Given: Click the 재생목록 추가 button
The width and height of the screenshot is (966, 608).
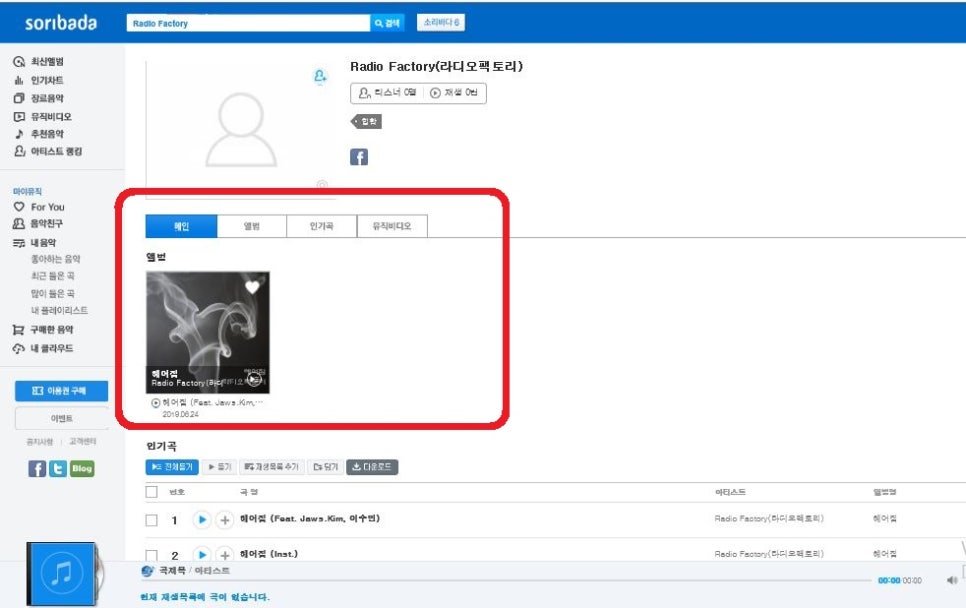Looking at the screenshot, I should point(272,467).
